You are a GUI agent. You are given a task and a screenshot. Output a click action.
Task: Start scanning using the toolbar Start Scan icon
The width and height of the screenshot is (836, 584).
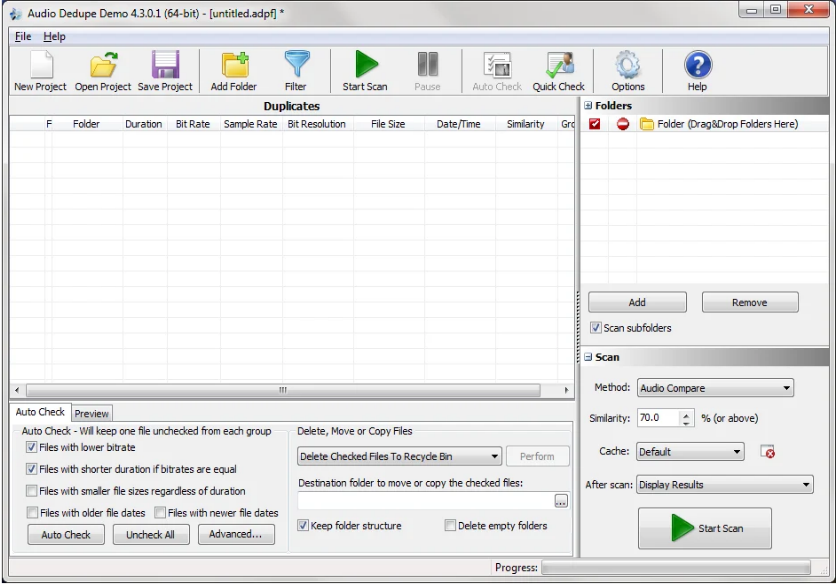[366, 64]
